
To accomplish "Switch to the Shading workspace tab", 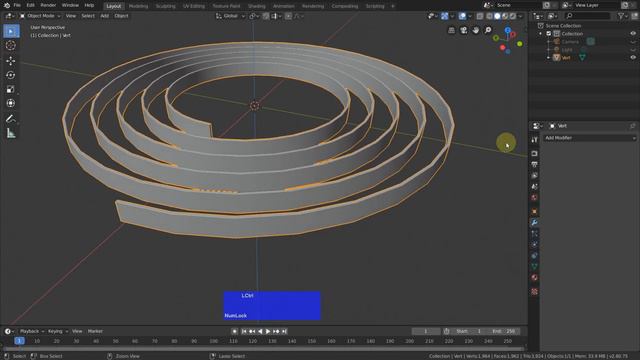I will (x=257, y=6).
